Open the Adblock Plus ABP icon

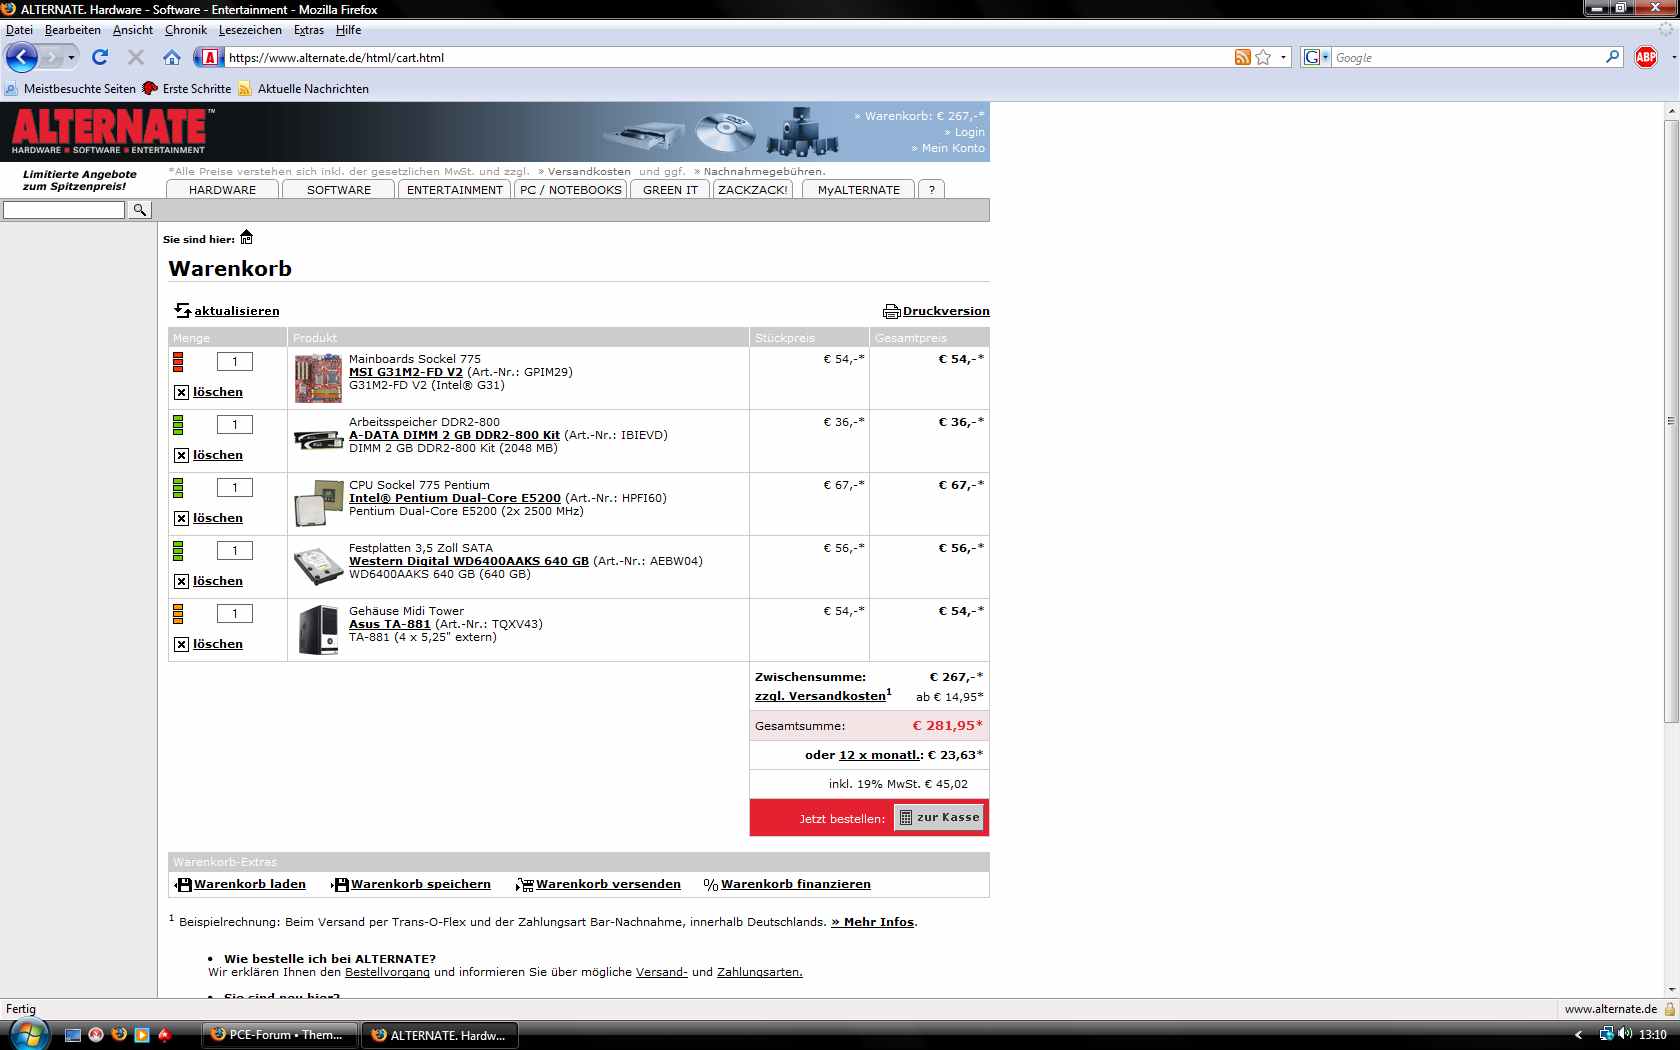point(1646,57)
